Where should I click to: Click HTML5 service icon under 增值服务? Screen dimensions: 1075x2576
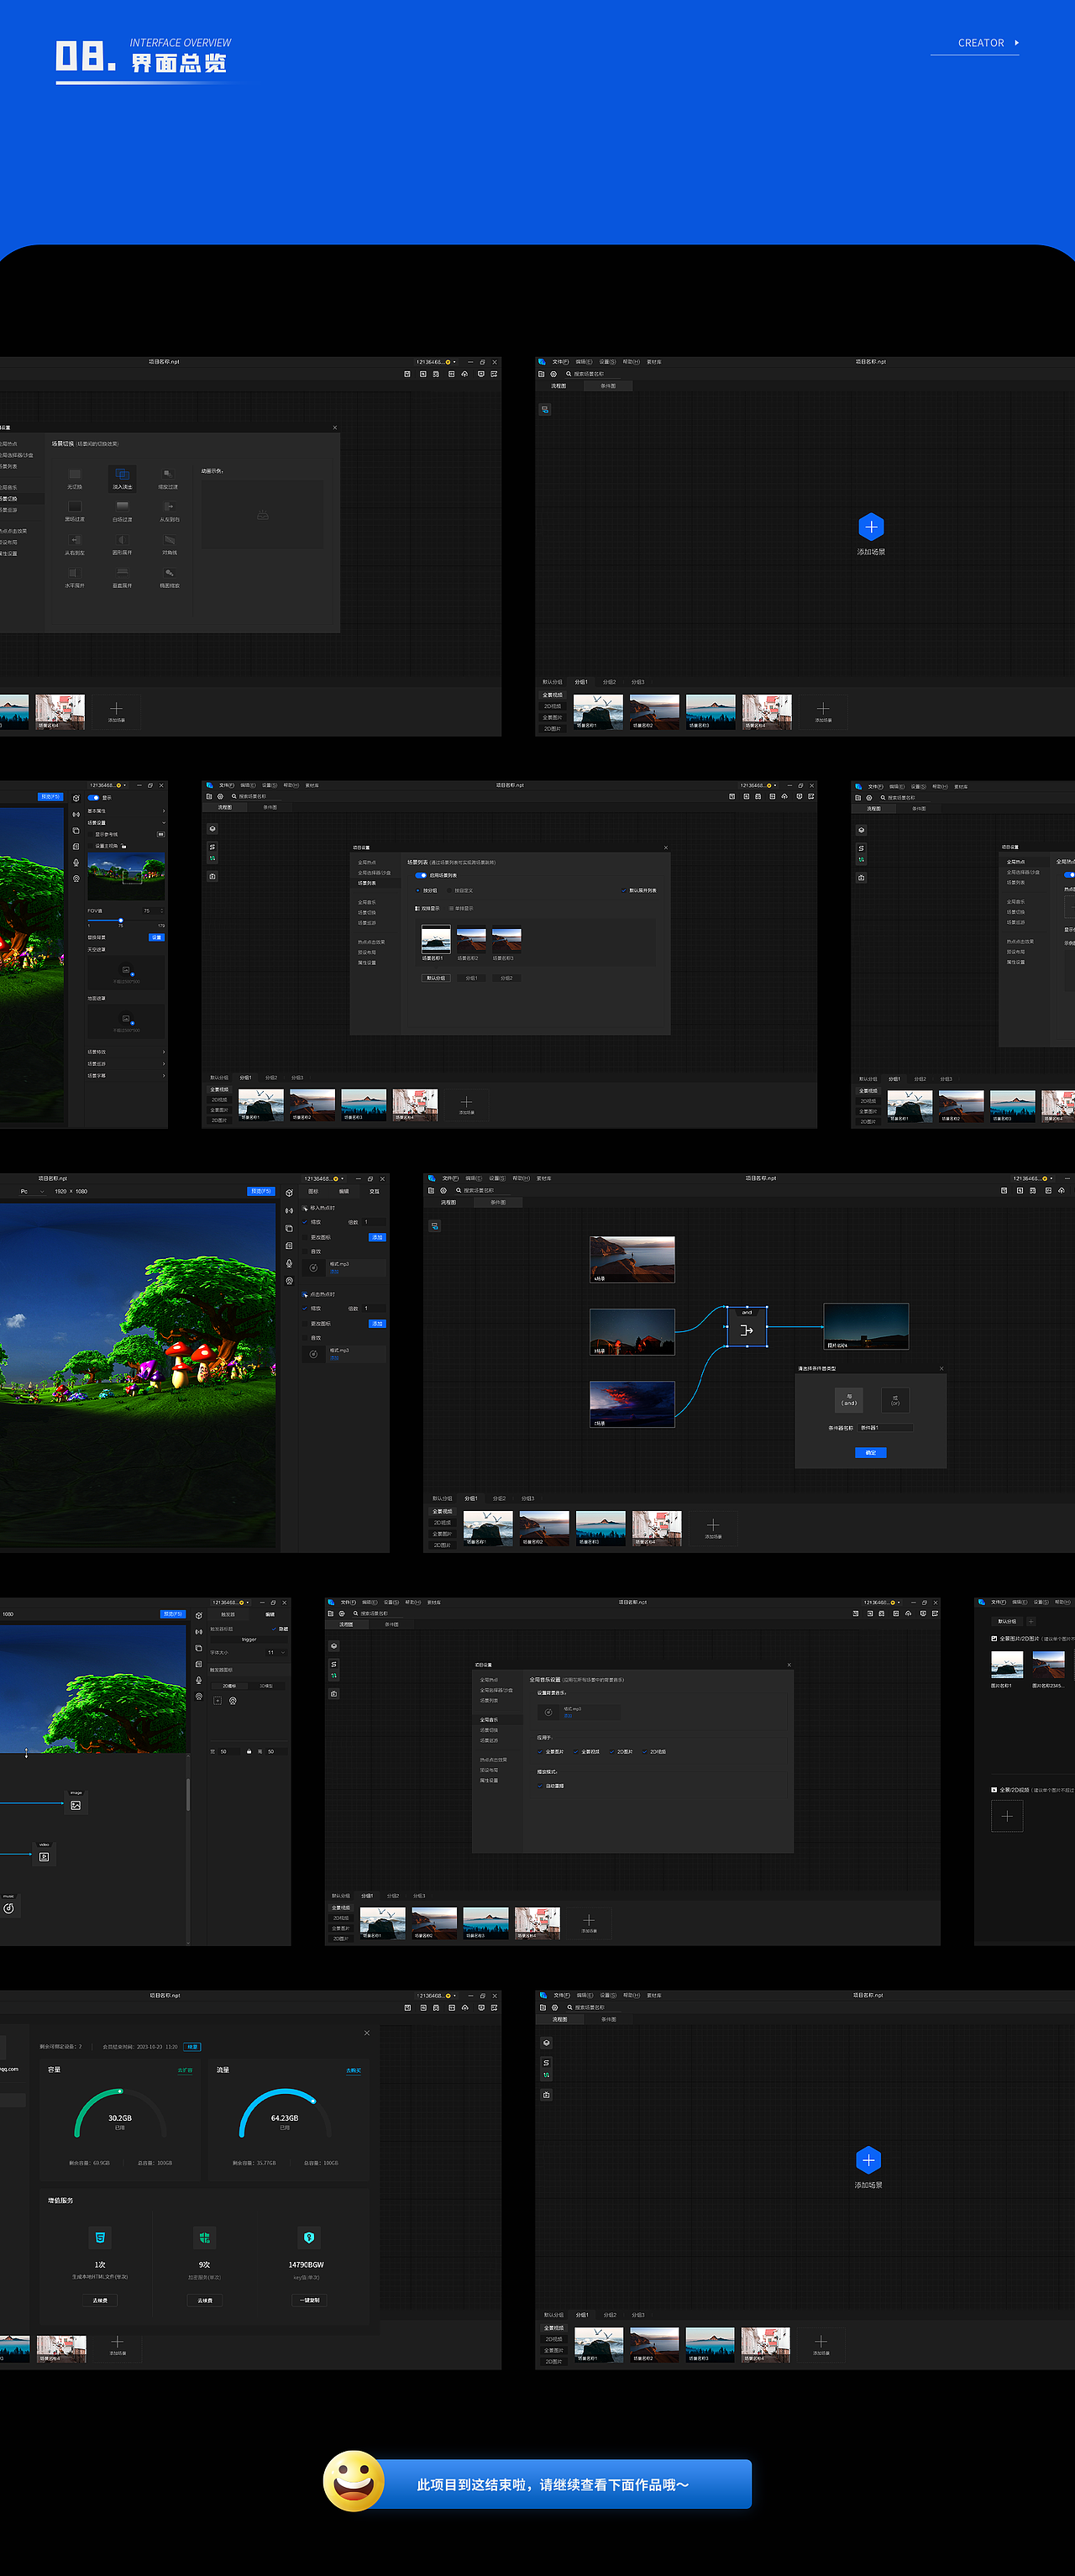coord(100,2237)
